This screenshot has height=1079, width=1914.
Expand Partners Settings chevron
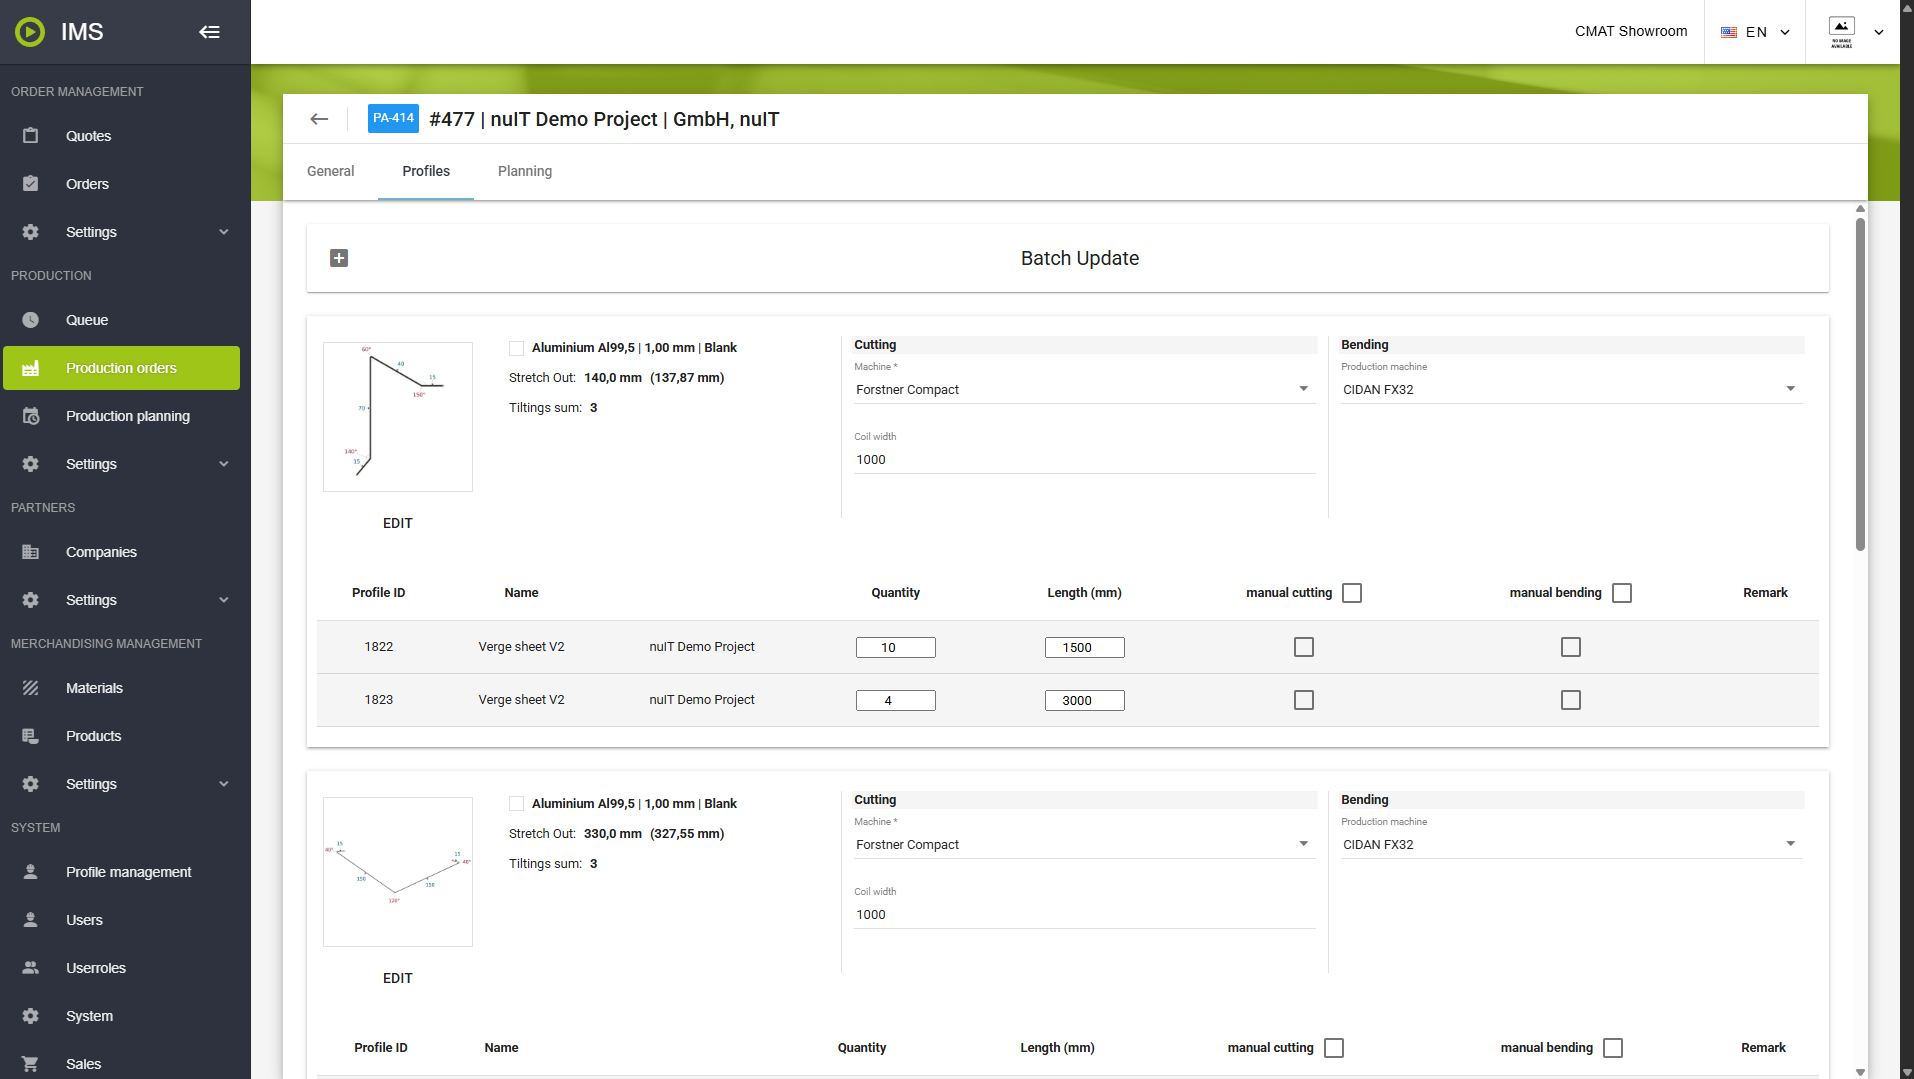click(x=224, y=600)
